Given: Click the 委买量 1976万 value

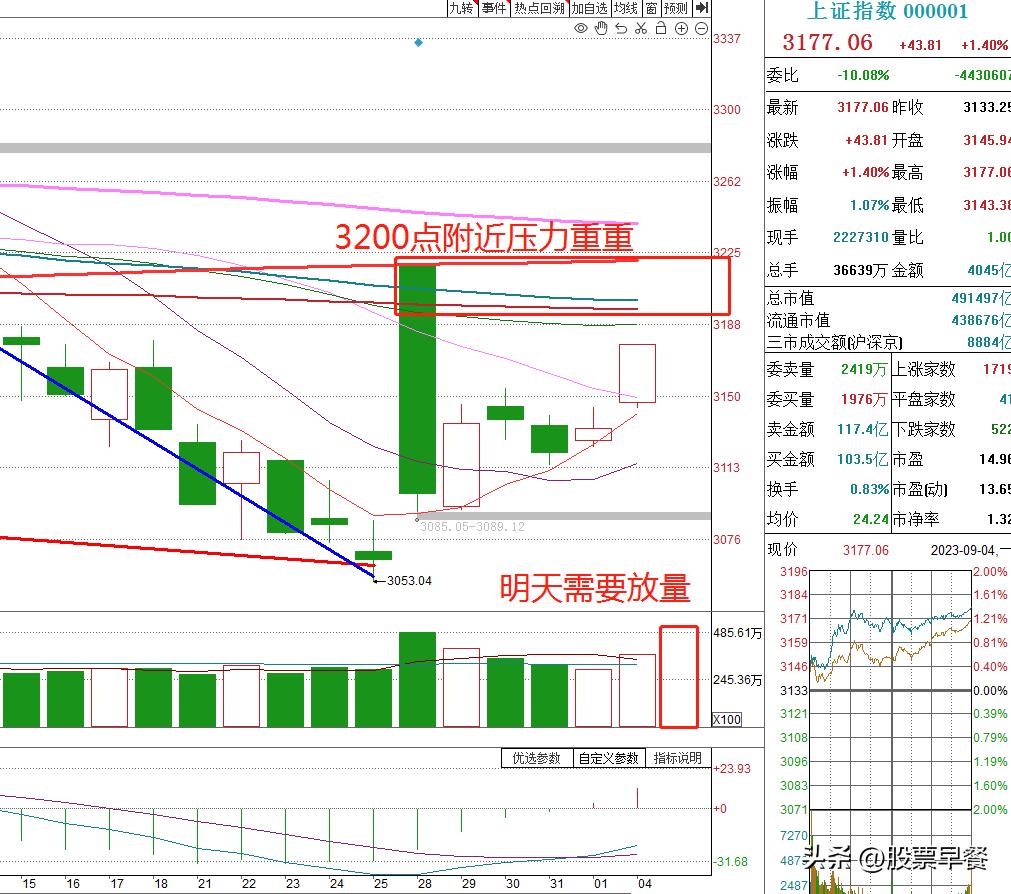Looking at the screenshot, I should click(865, 400).
